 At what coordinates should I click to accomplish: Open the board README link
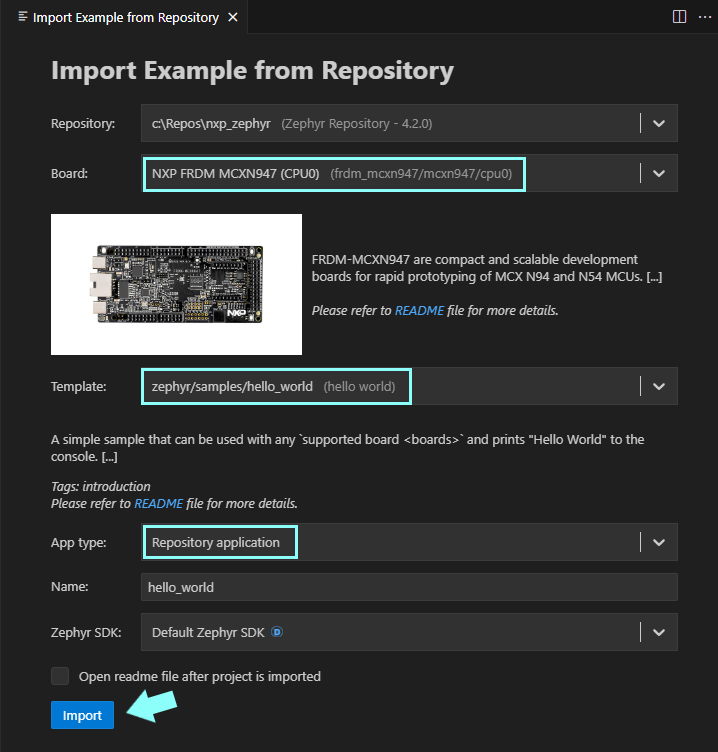[x=419, y=311]
